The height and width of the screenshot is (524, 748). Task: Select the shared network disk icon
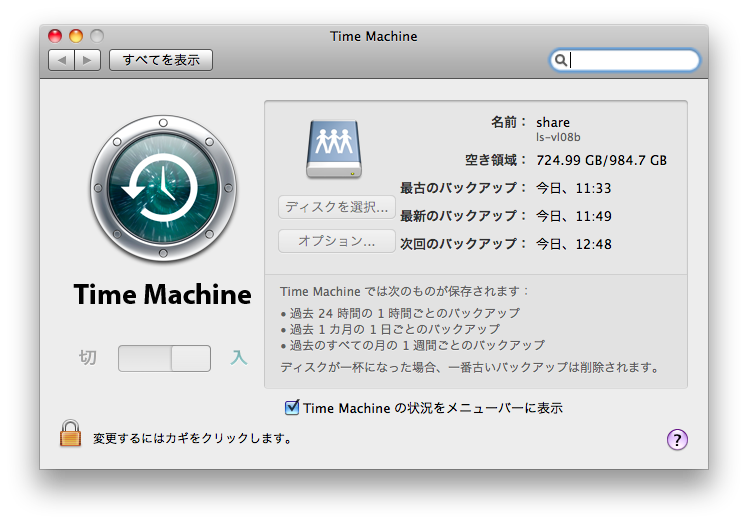click(x=334, y=149)
